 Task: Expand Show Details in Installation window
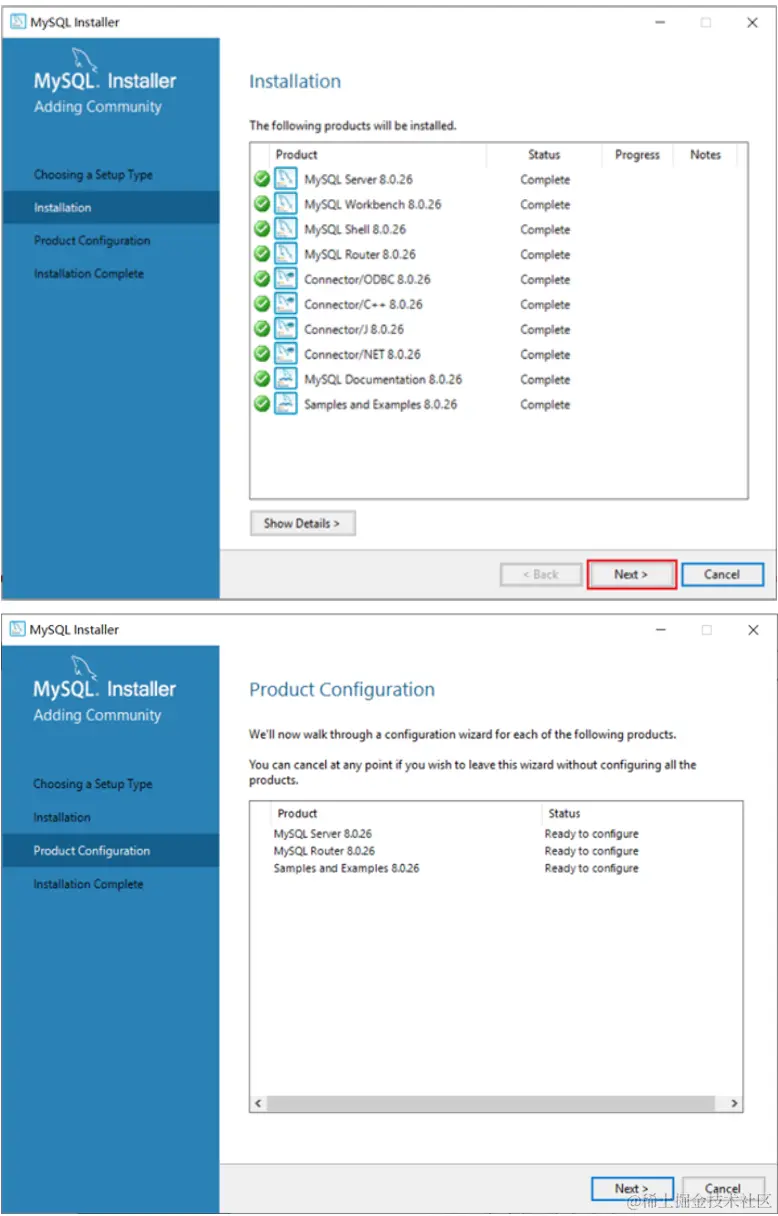(x=302, y=523)
